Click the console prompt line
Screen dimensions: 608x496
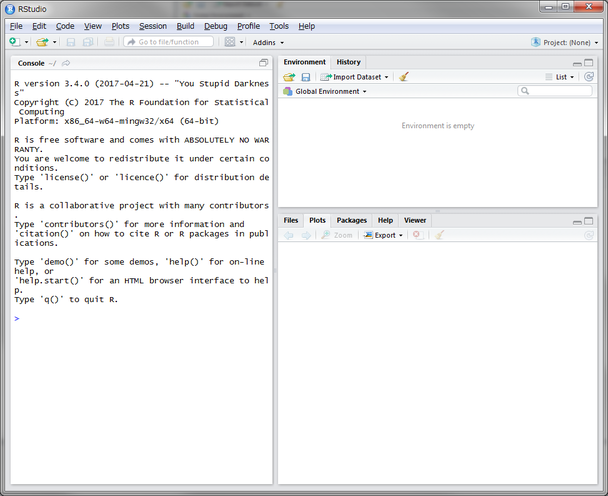141,318
